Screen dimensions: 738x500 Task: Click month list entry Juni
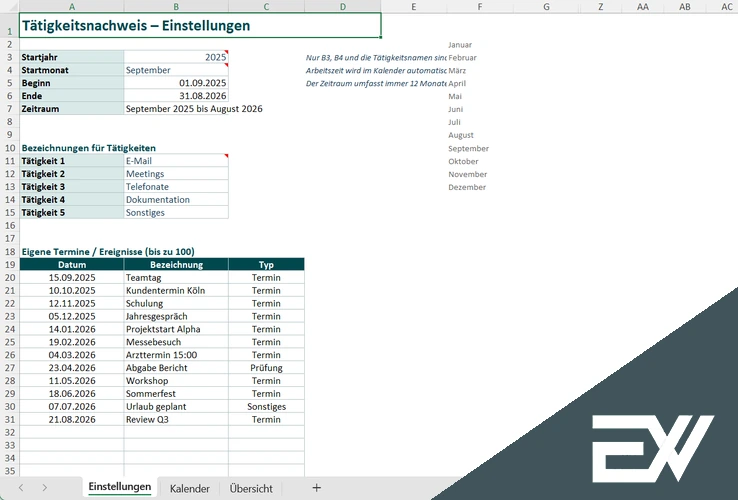[x=455, y=109]
